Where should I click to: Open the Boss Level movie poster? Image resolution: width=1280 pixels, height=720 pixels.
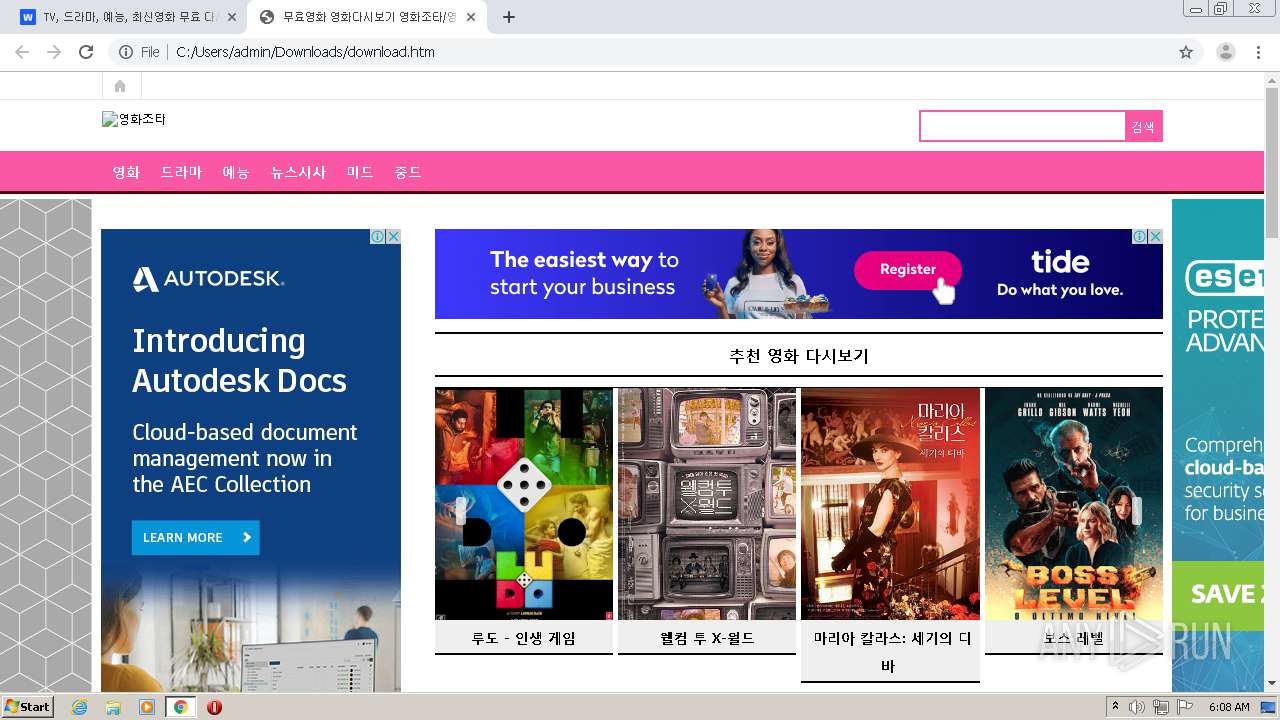pos(1074,504)
